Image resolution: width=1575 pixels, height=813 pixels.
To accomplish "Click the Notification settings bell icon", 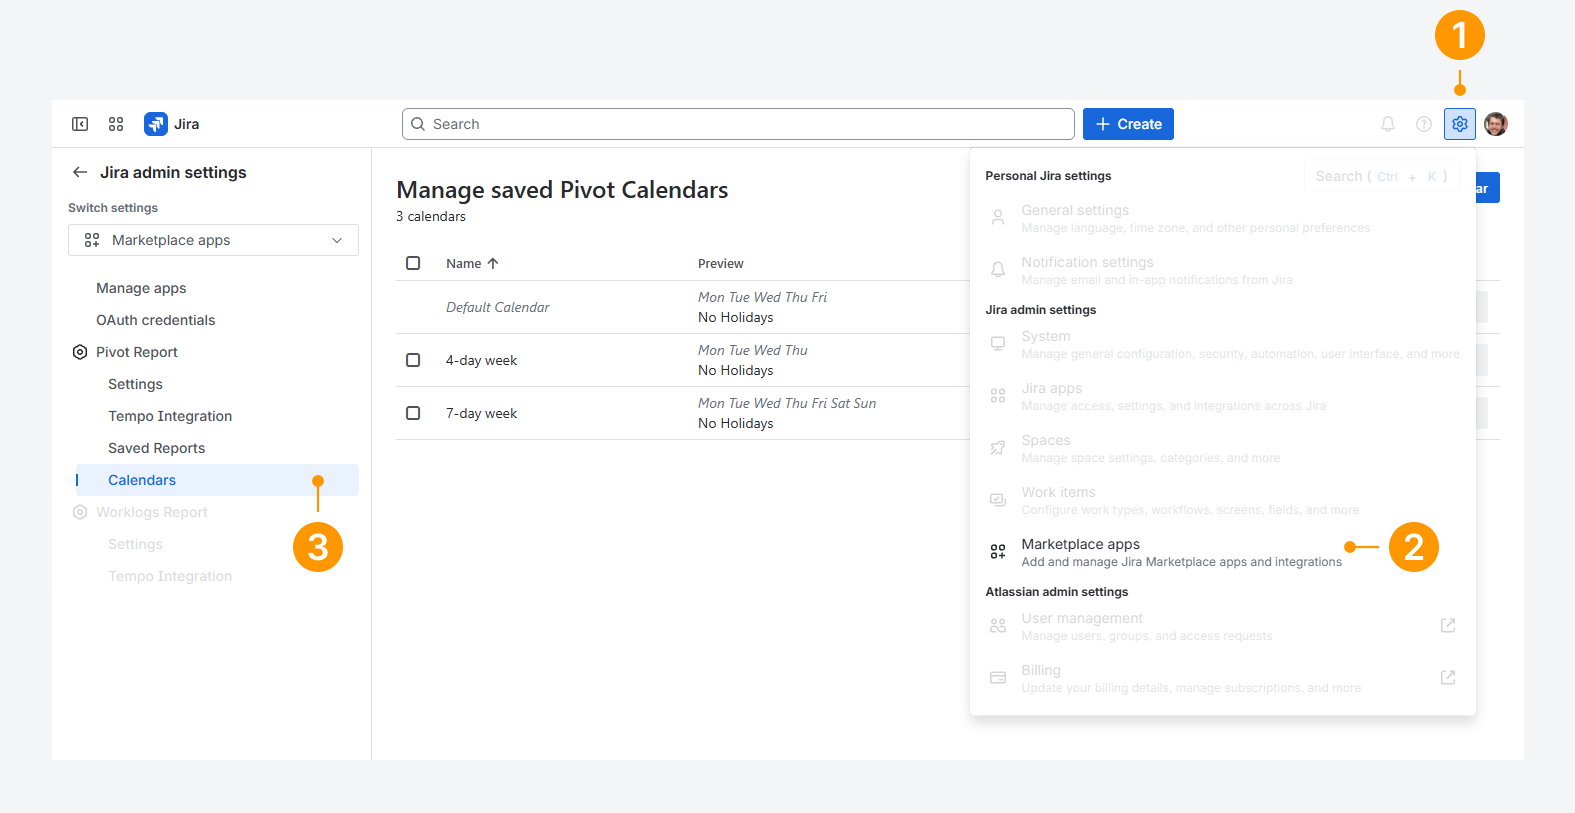I will pyautogui.click(x=998, y=269).
